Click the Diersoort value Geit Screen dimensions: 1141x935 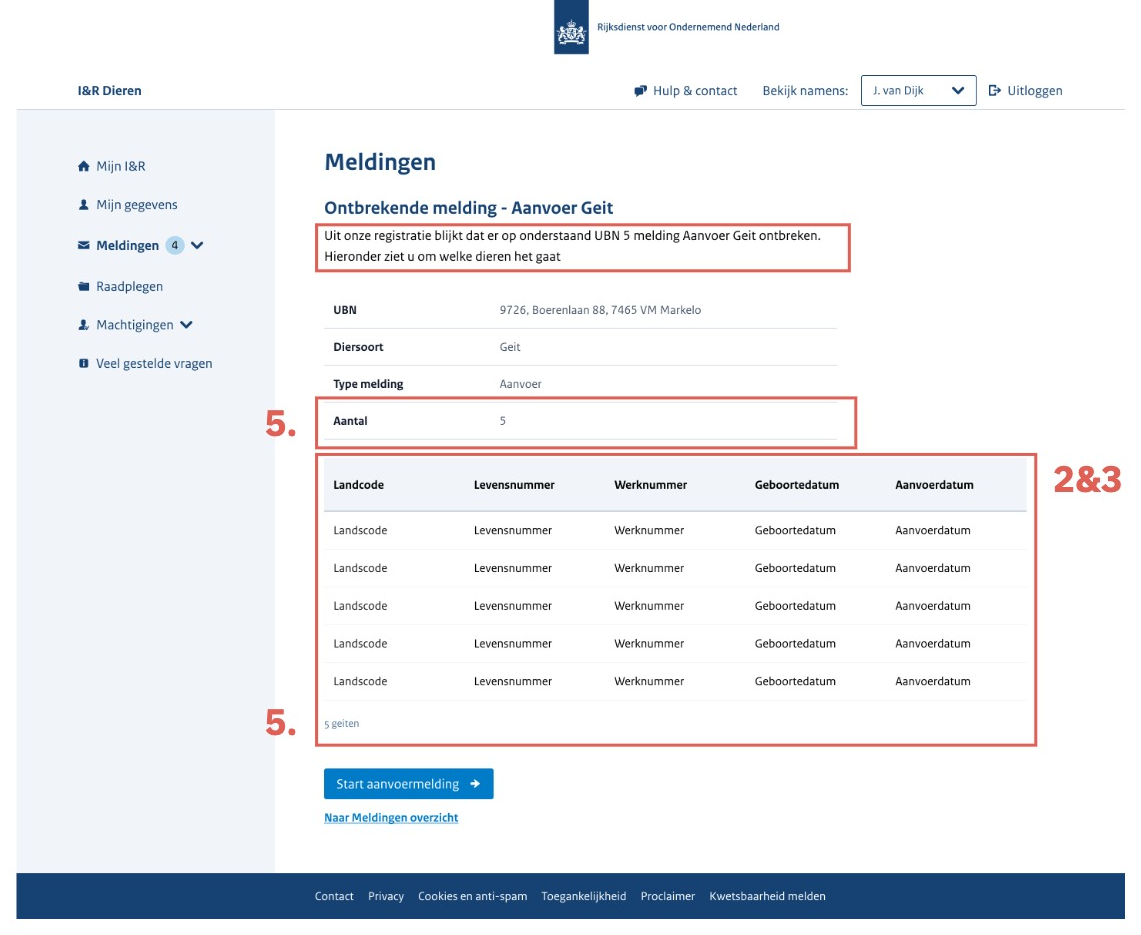tap(510, 347)
